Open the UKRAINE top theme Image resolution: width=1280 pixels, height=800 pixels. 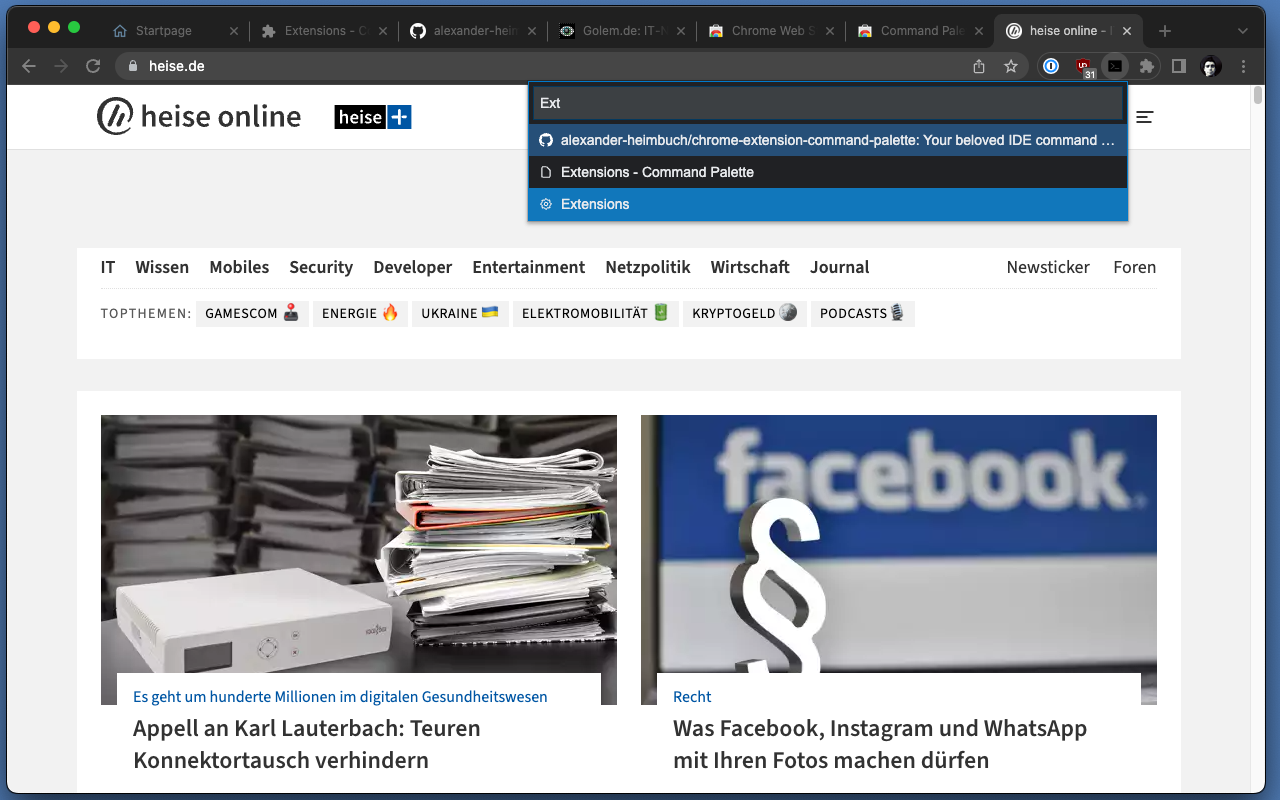click(x=460, y=313)
